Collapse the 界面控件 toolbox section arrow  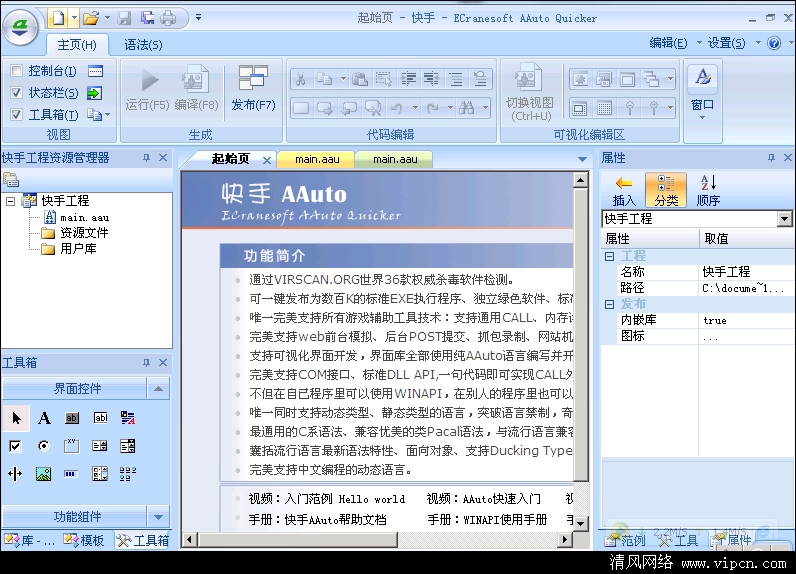point(158,389)
